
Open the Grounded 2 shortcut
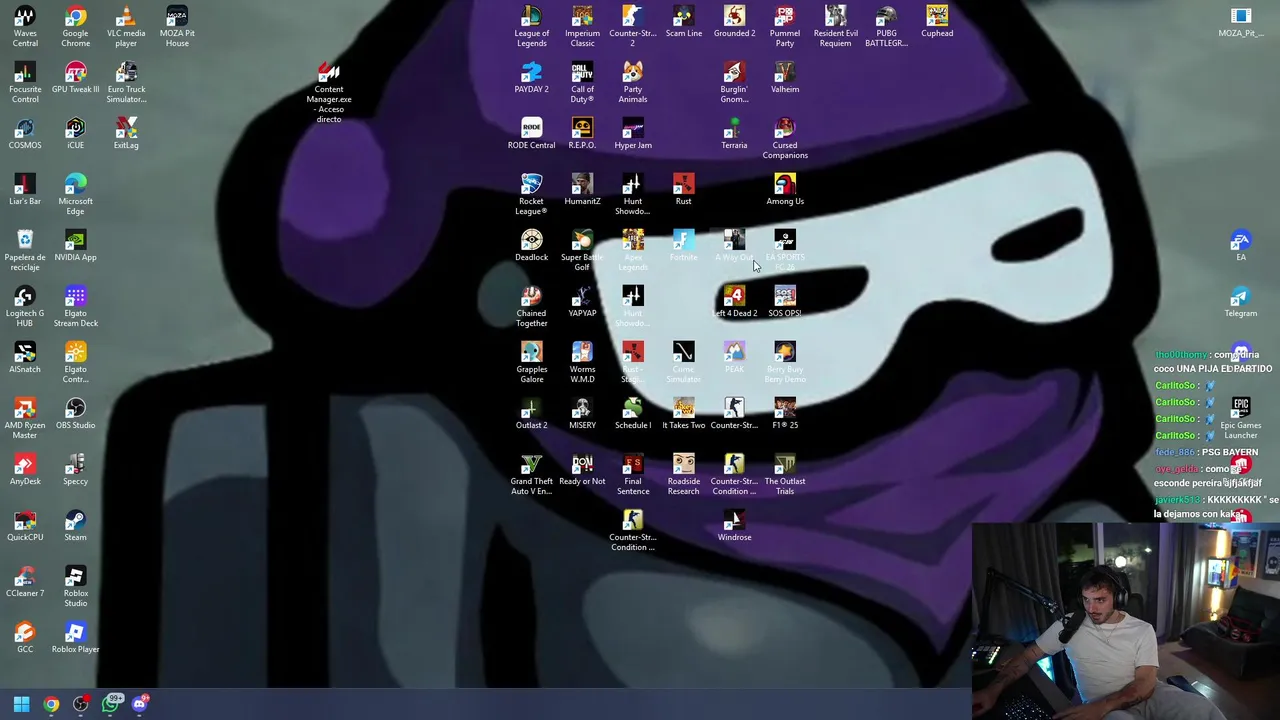734,22
